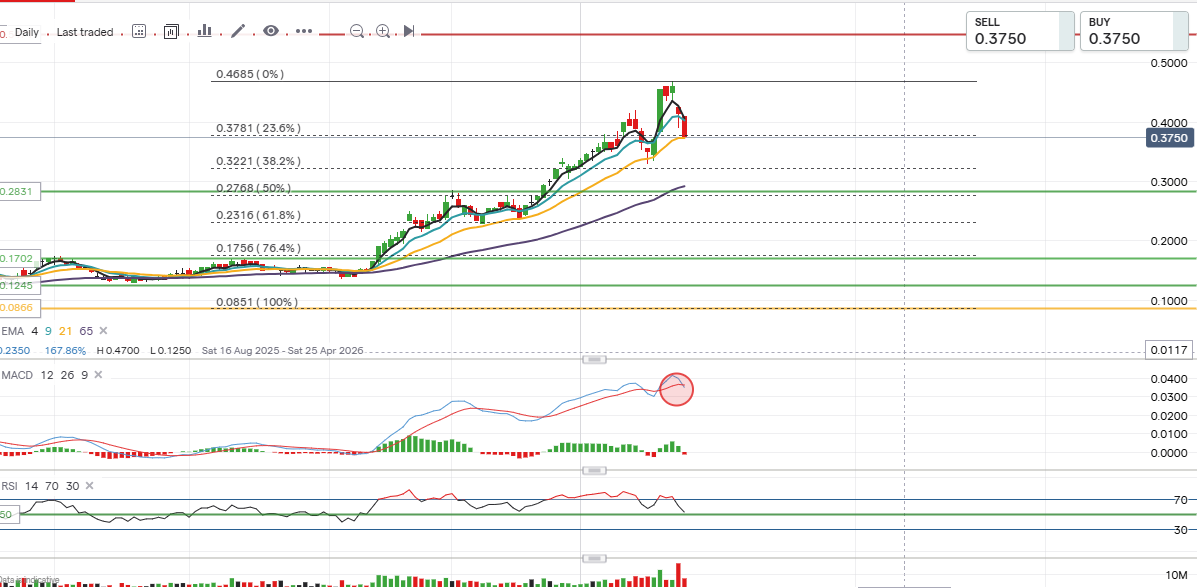Click the SELL 0.3750 button

pyautogui.click(x=1020, y=31)
